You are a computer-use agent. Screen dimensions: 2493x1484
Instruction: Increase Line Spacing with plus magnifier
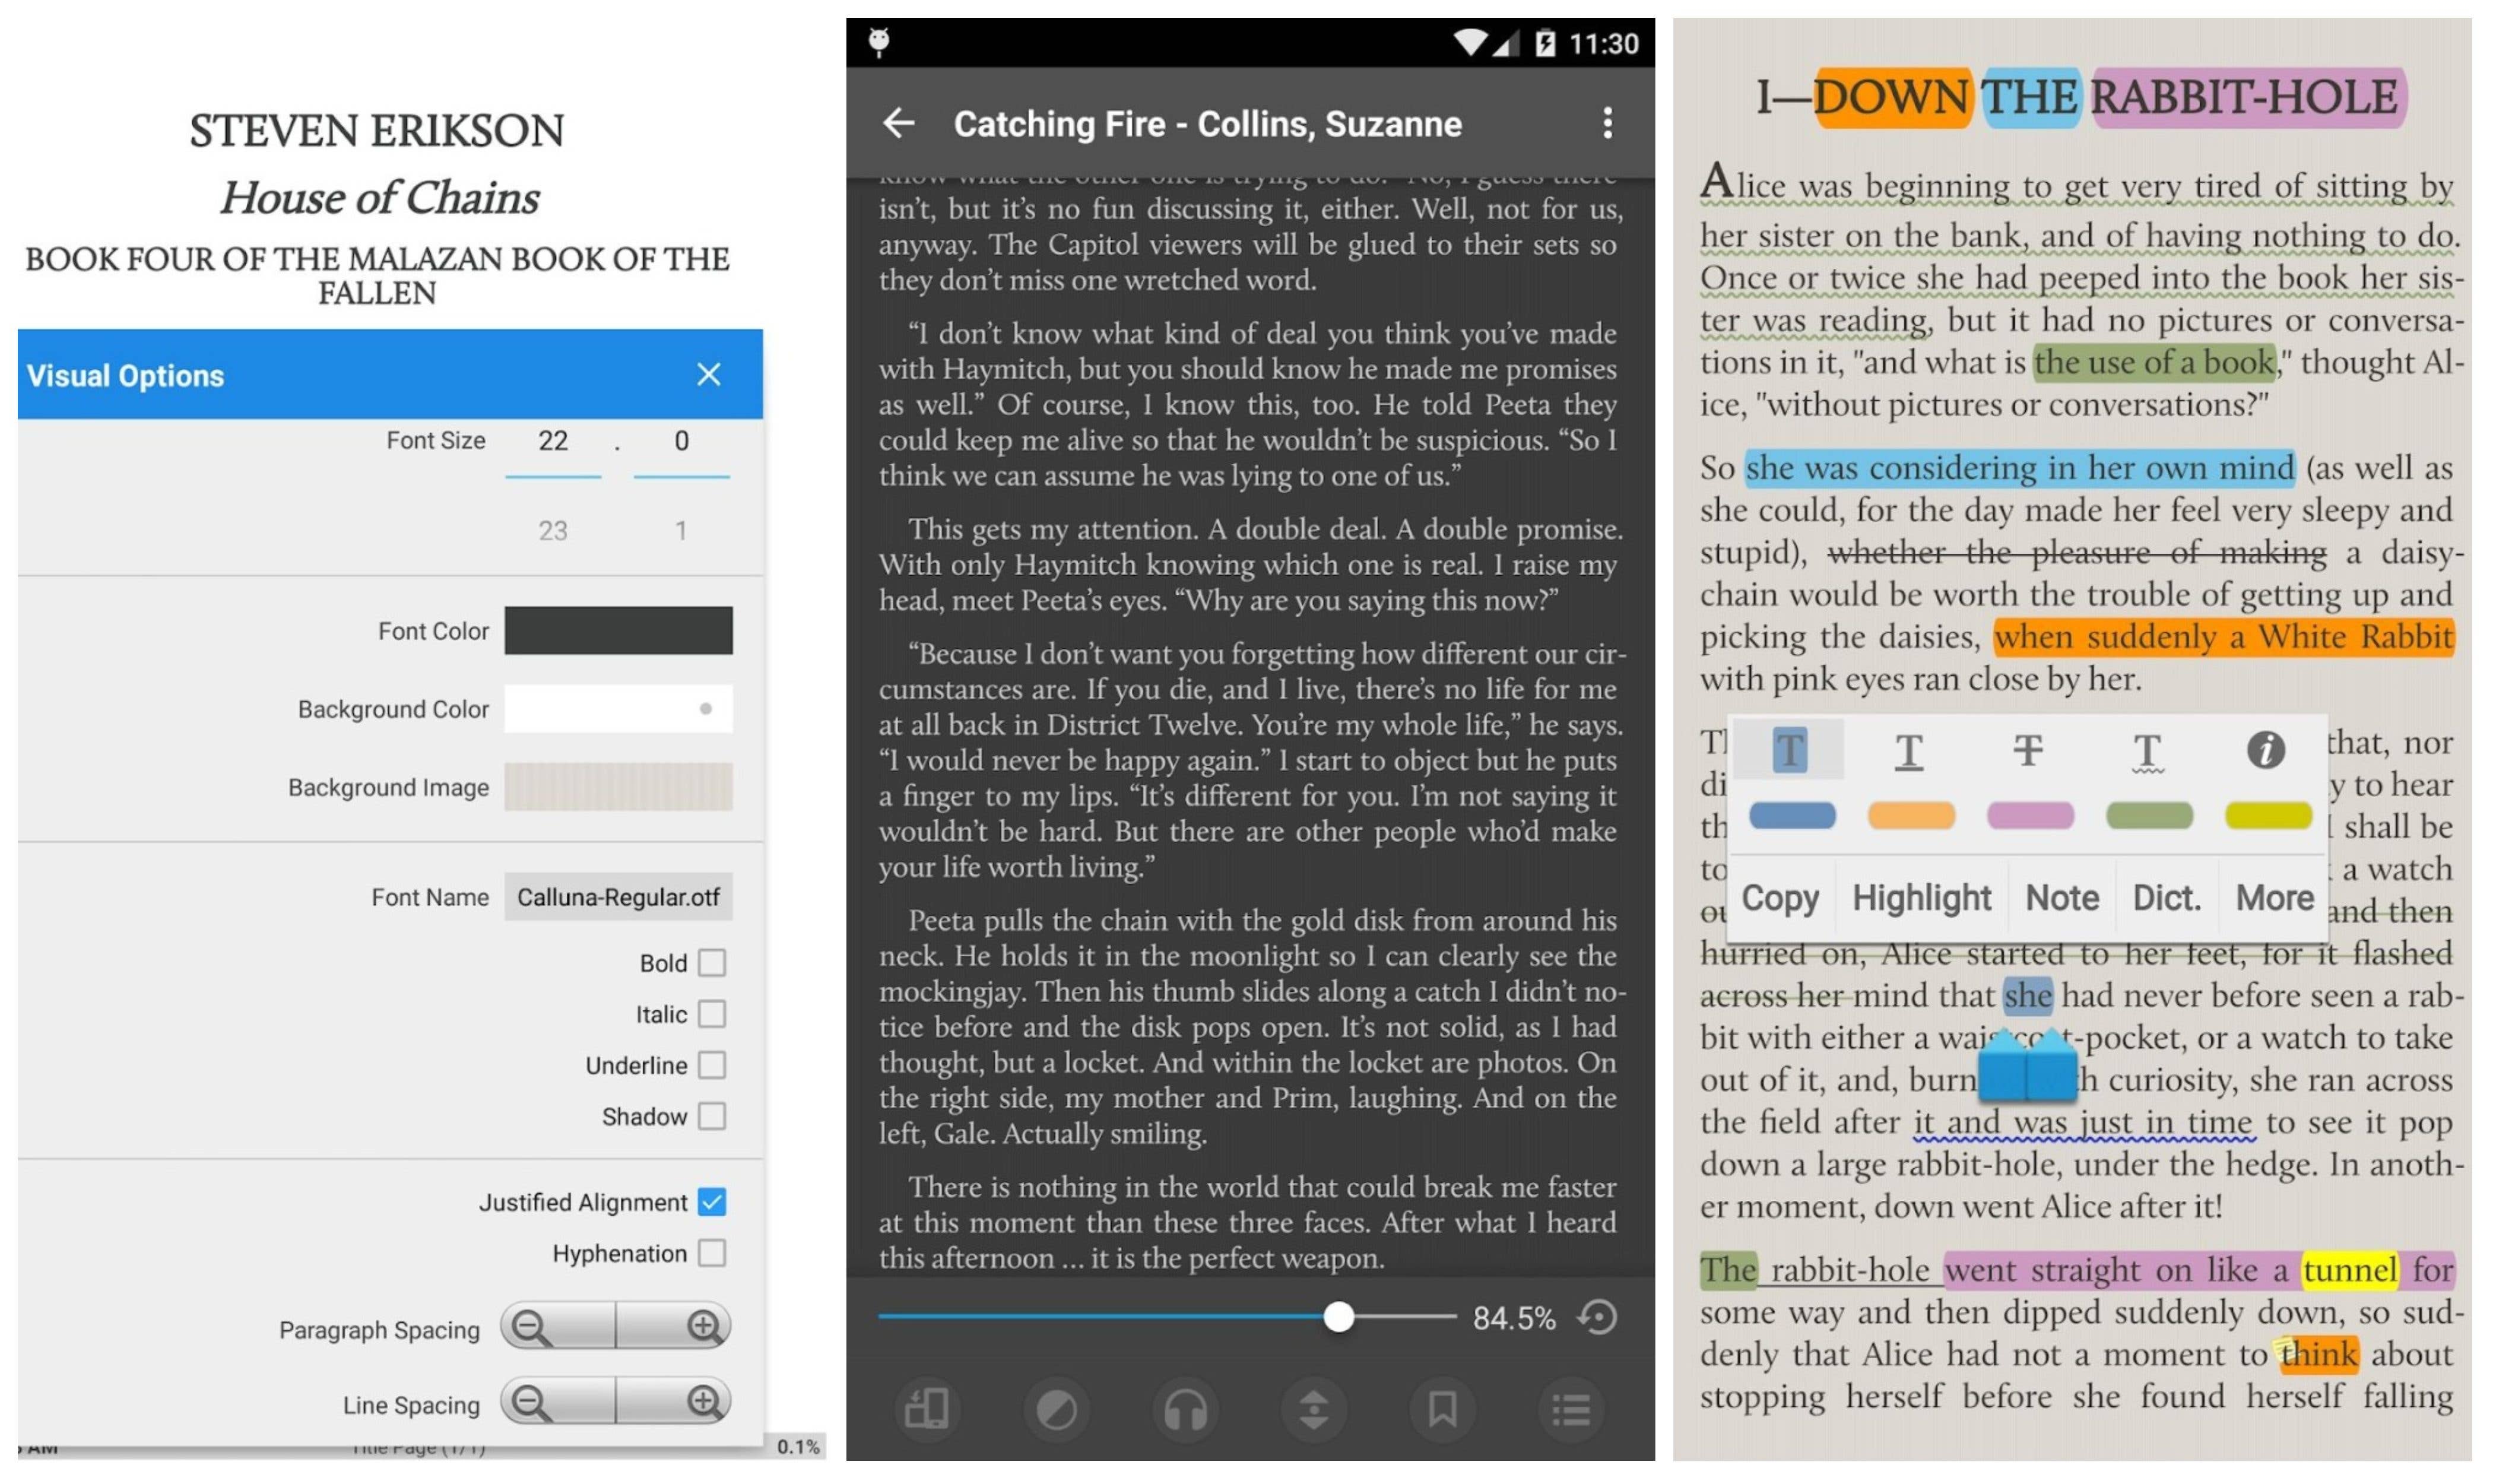point(704,1402)
